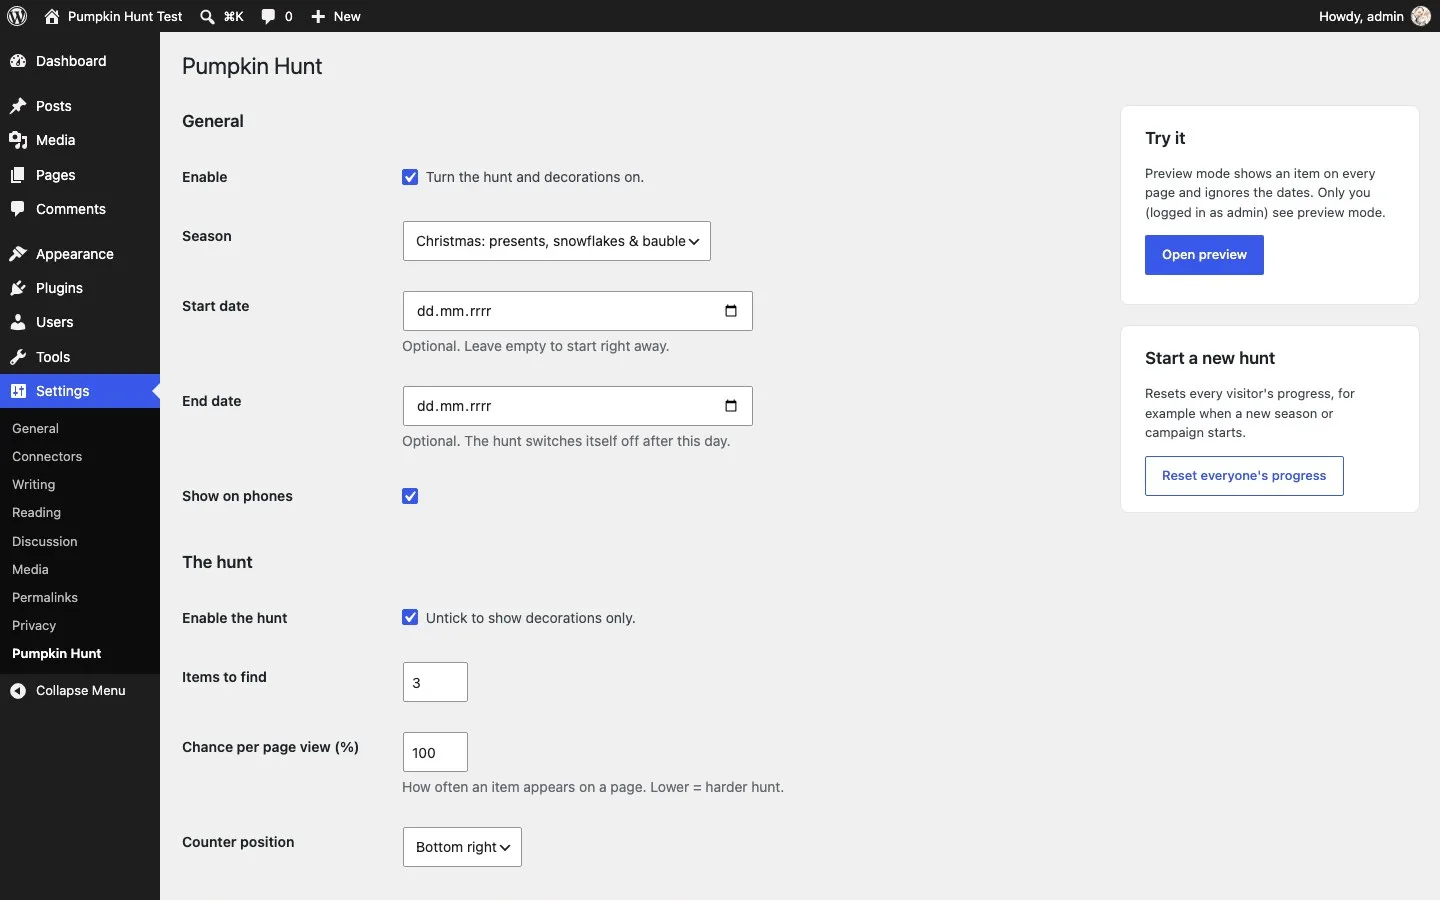Select the Pumpkin Hunt submenu item
1440x900 pixels.
(57, 653)
